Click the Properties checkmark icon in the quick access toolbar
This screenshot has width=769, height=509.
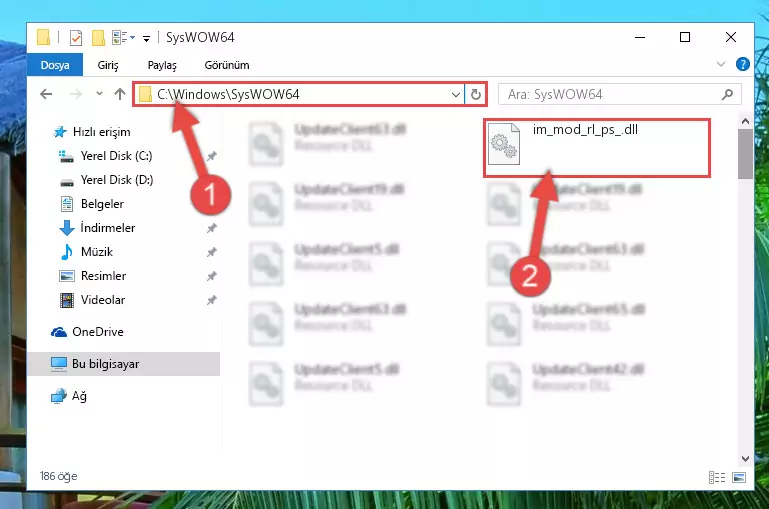pyautogui.click(x=76, y=38)
